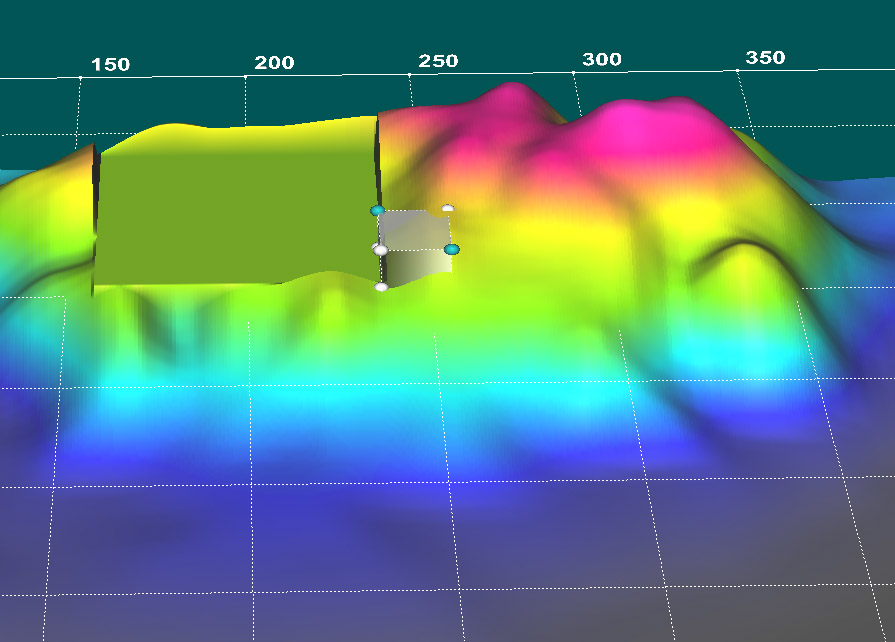Click the axis label 200
Screen dimensions: 895x642
[x=275, y=63]
